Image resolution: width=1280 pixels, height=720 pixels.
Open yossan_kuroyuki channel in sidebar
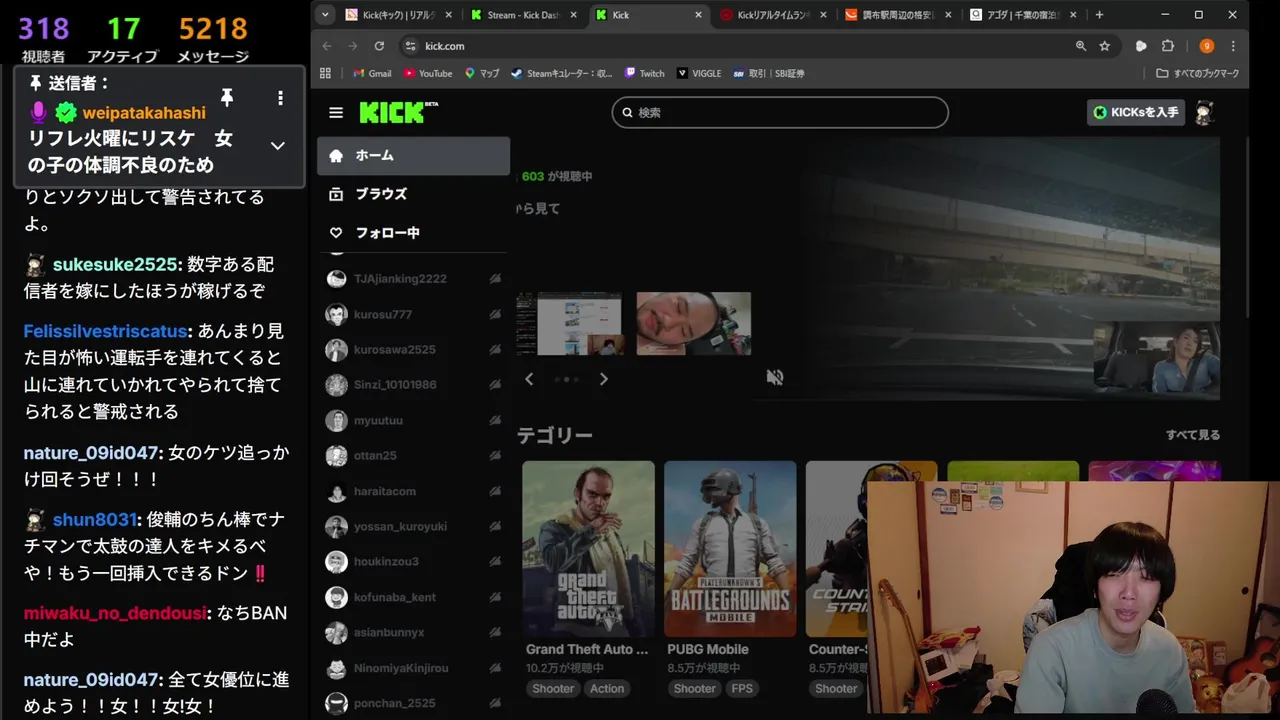click(413, 526)
